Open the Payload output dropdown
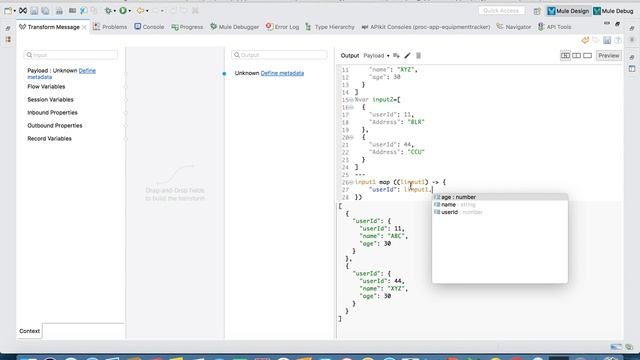640x360 pixels. tap(376, 56)
